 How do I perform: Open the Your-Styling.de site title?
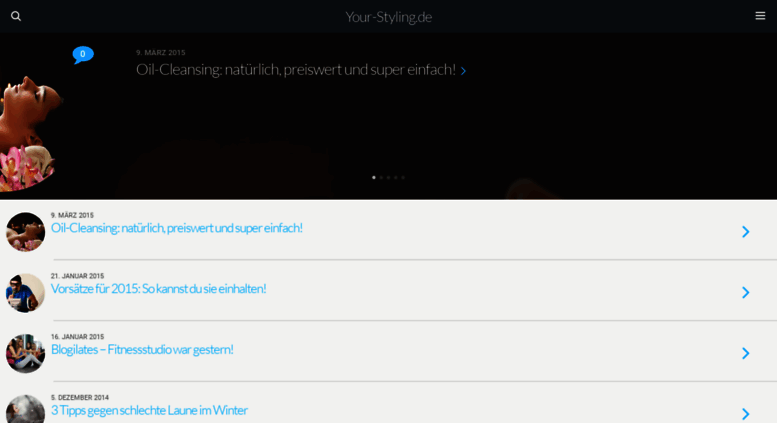pos(388,17)
